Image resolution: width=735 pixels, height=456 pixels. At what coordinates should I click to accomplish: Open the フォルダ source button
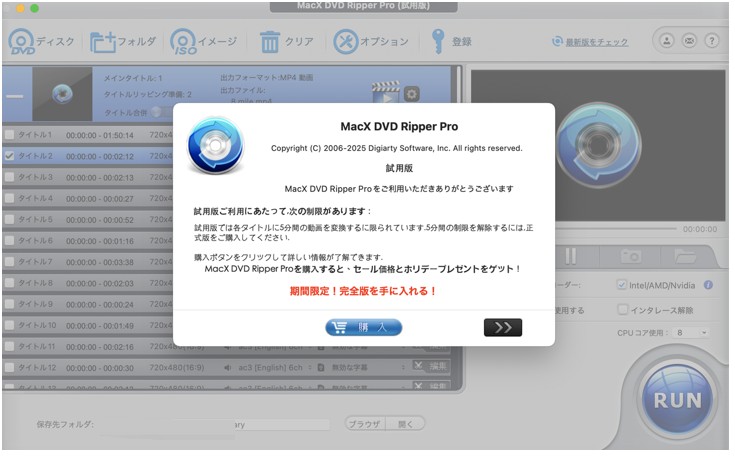coord(123,42)
